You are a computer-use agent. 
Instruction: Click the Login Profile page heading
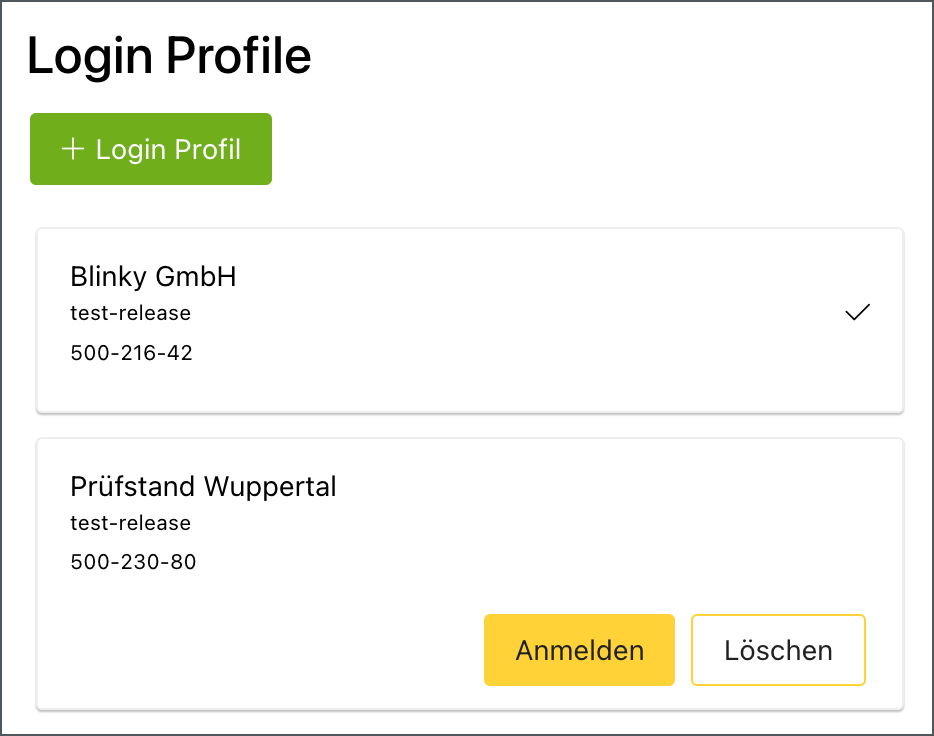tap(169, 56)
